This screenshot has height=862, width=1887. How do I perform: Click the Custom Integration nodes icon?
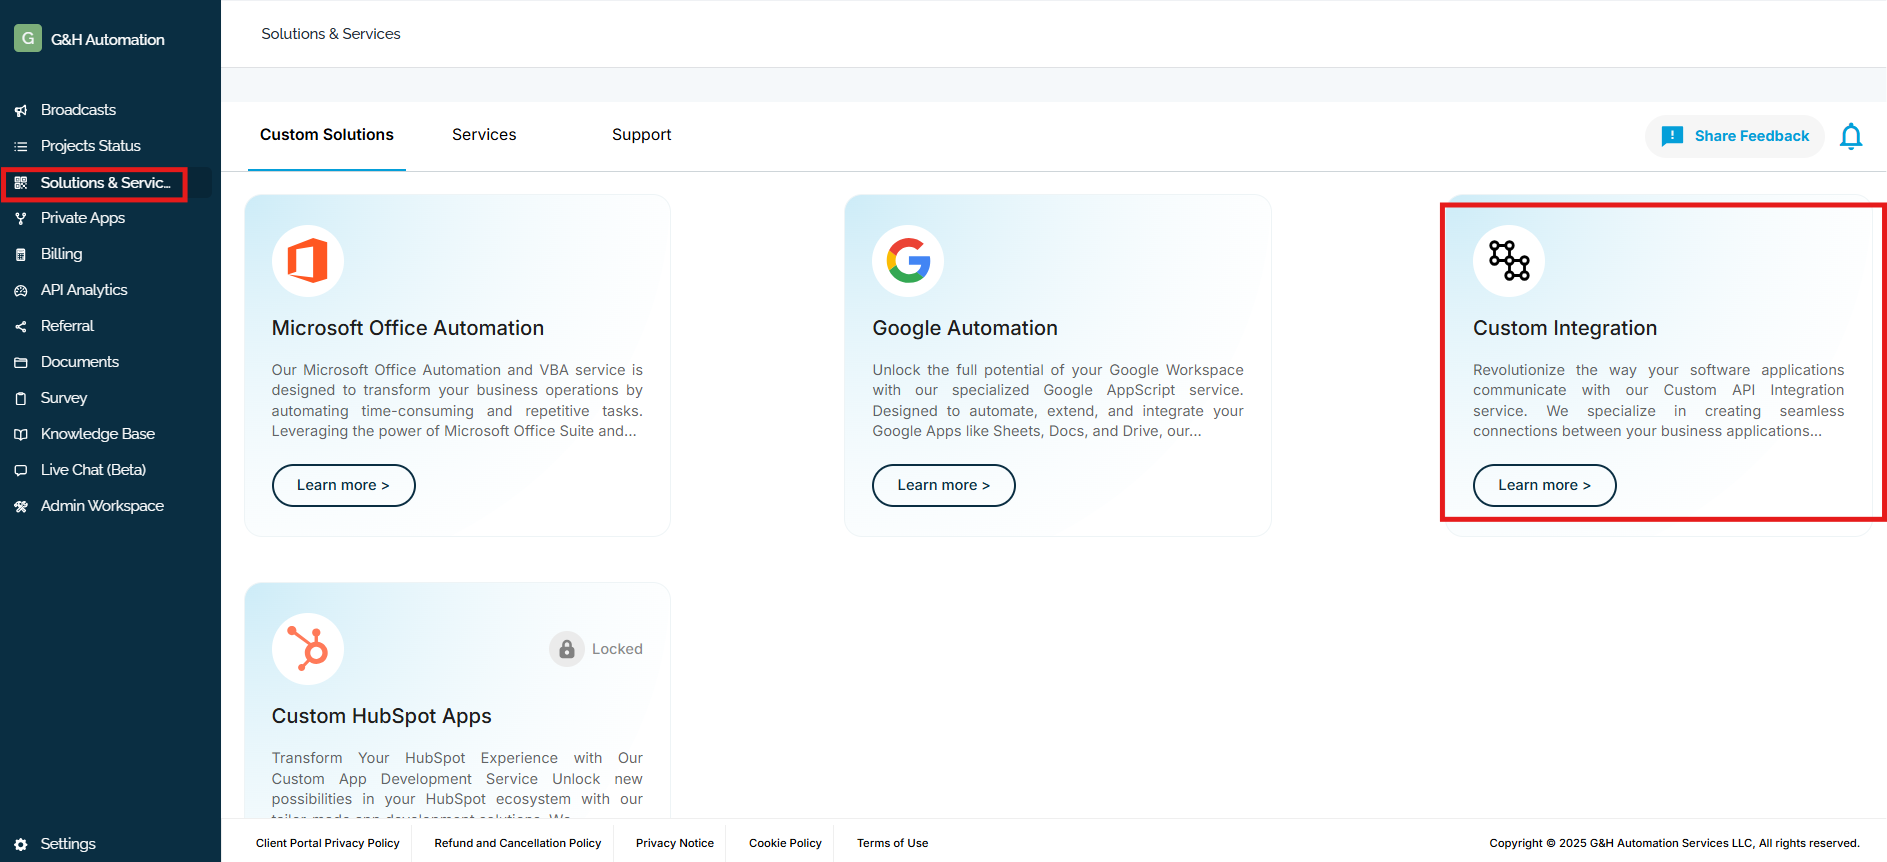click(1508, 261)
